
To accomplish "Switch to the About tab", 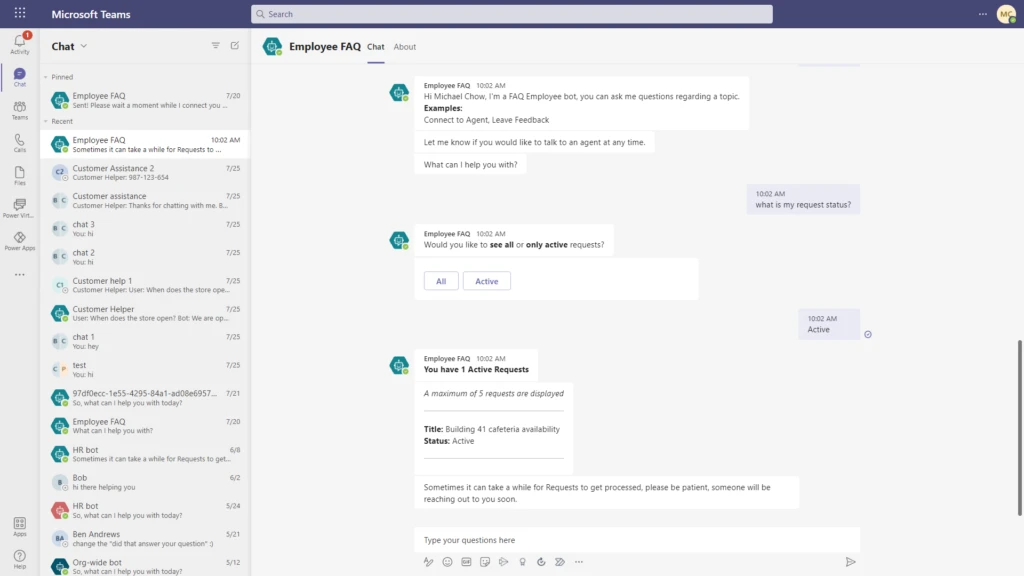I will pyautogui.click(x=404, y=47).
